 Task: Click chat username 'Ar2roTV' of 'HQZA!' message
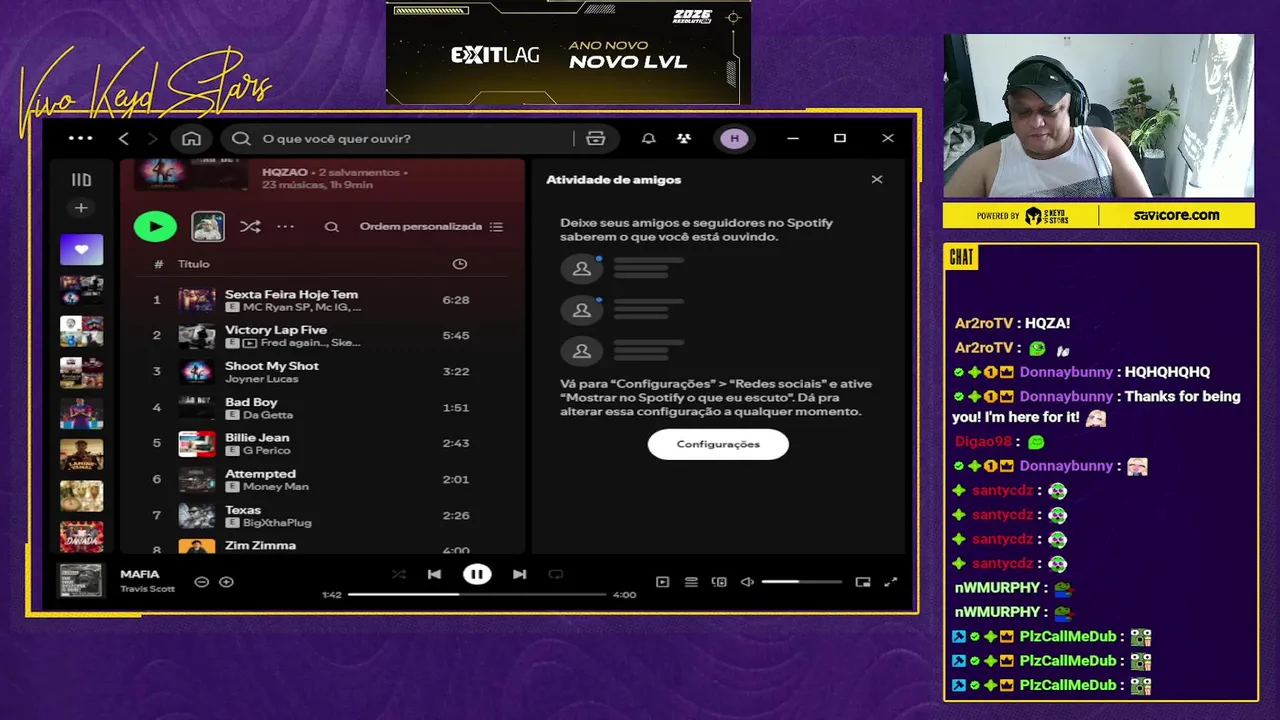(984, 323)
